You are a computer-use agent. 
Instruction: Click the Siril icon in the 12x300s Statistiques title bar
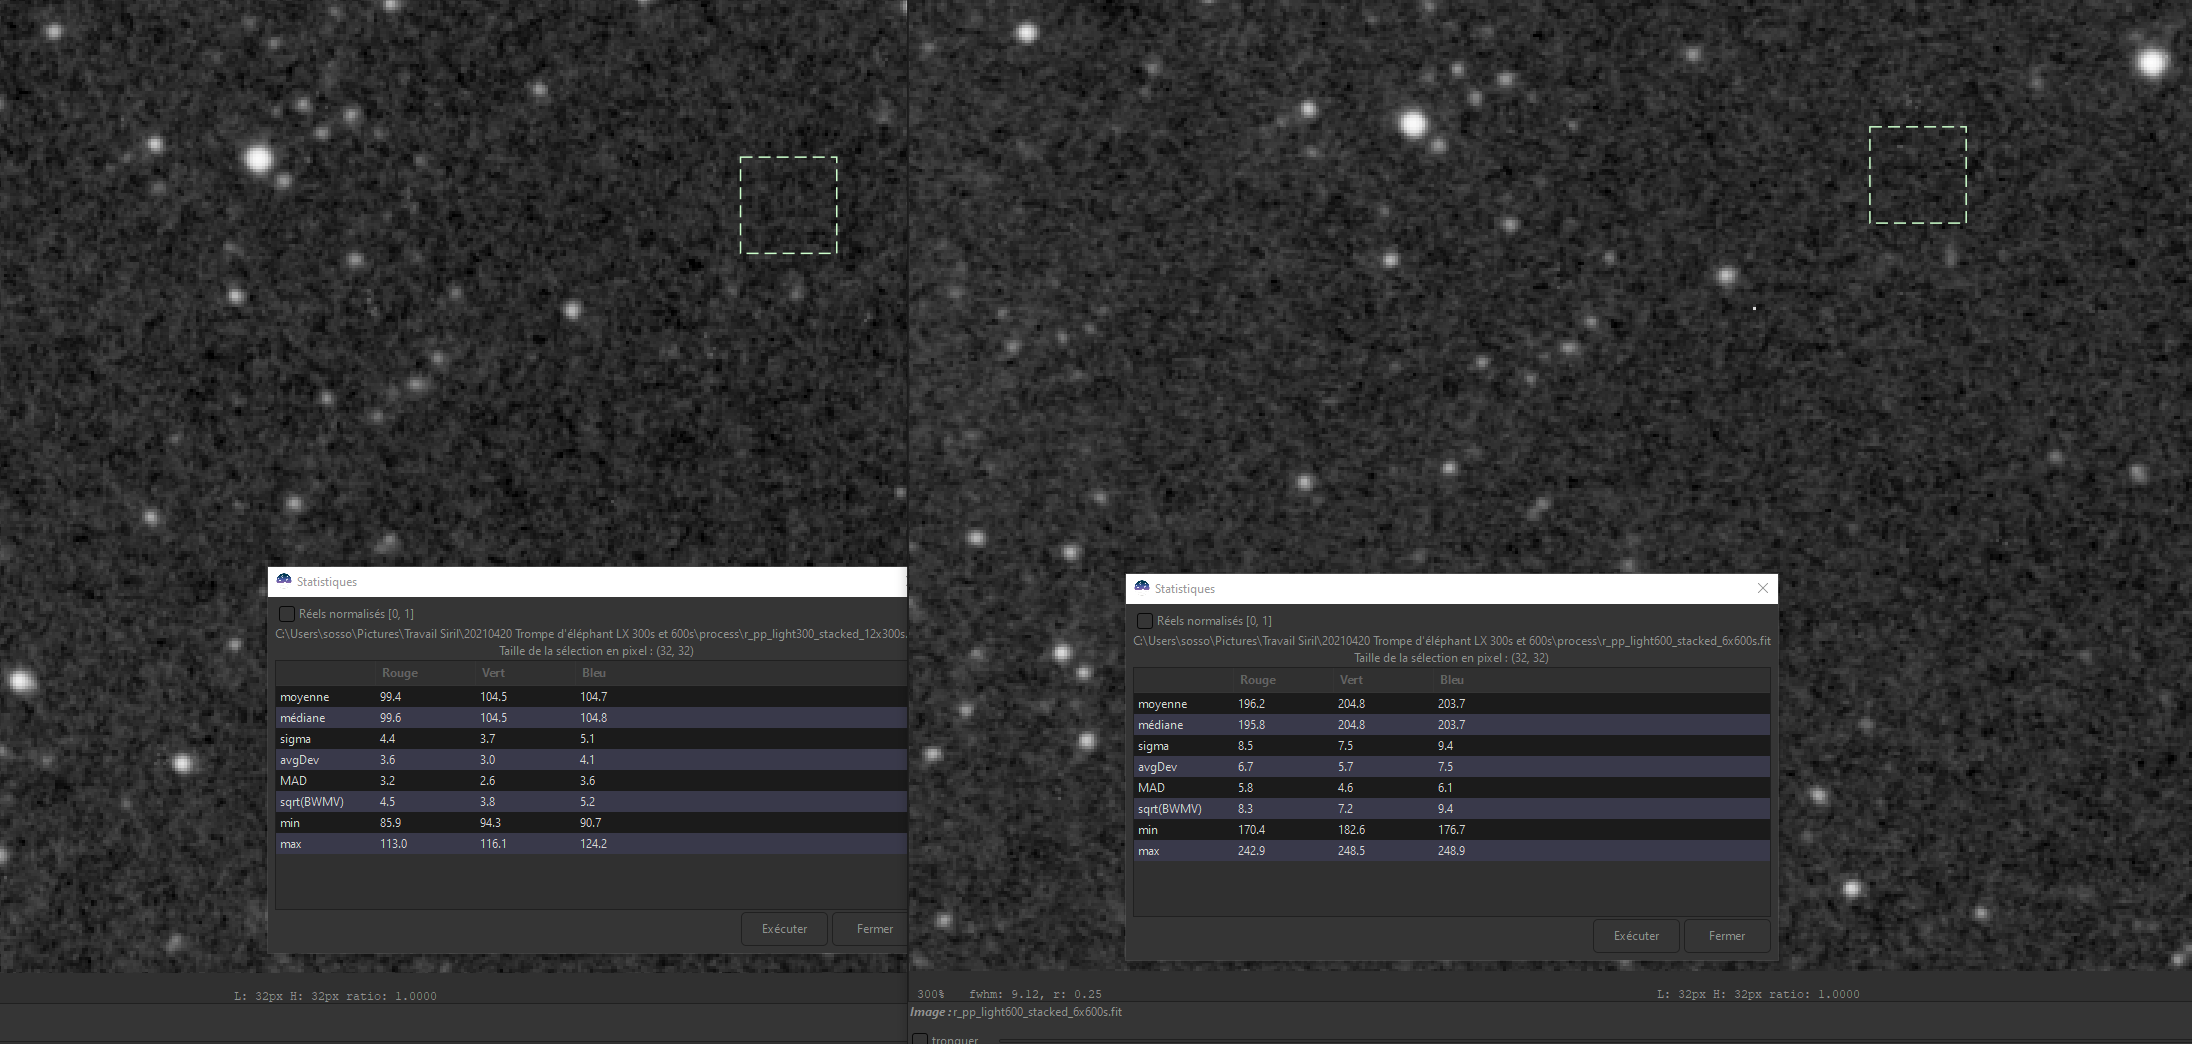click(284, 580)
